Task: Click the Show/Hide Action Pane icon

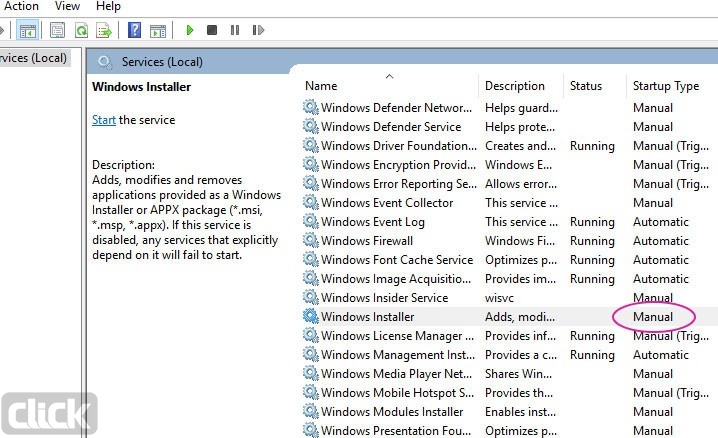Action: pos(158,31)
